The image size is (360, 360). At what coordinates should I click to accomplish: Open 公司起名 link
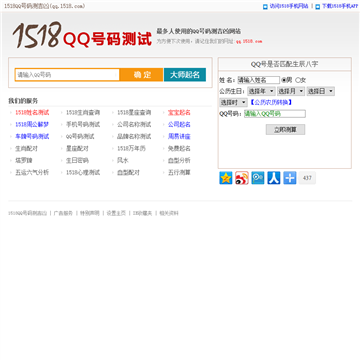[x=179, y=125]
